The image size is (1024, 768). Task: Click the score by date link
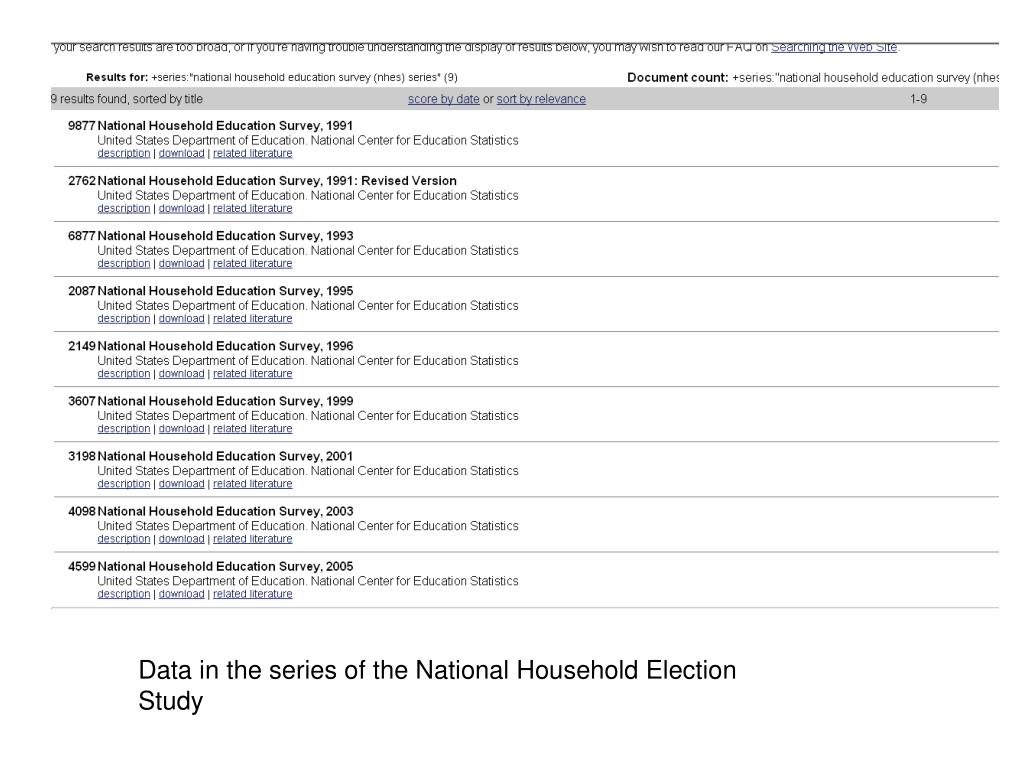tap(443, 99)
